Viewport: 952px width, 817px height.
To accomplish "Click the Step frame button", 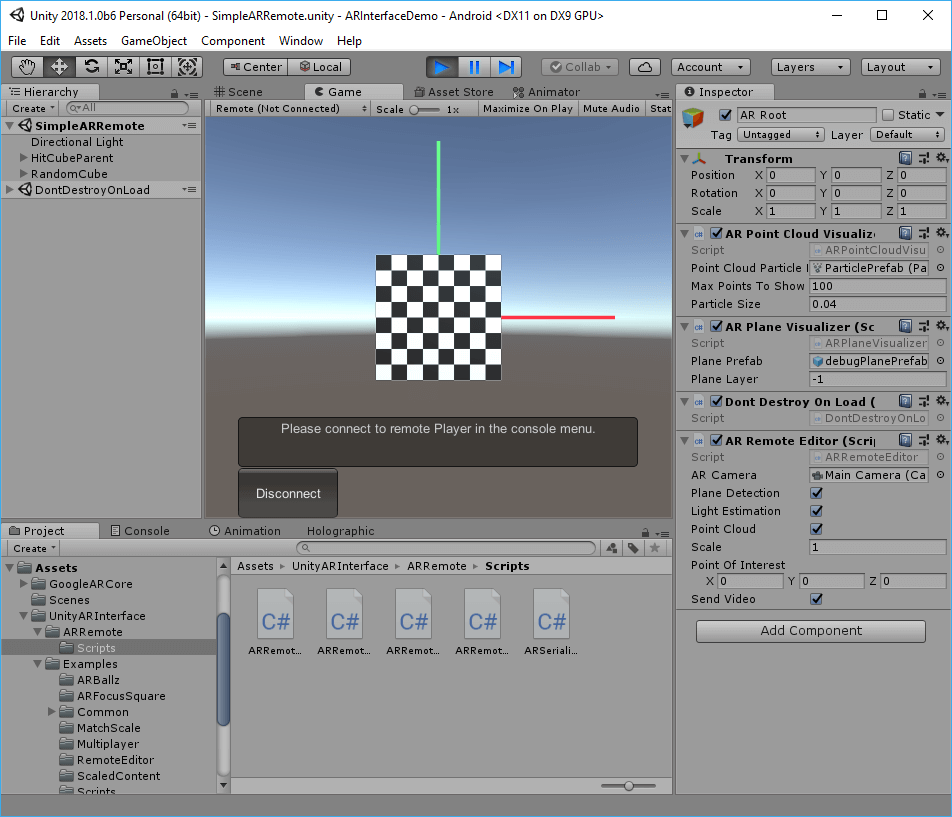I will [x=506, y=67].
